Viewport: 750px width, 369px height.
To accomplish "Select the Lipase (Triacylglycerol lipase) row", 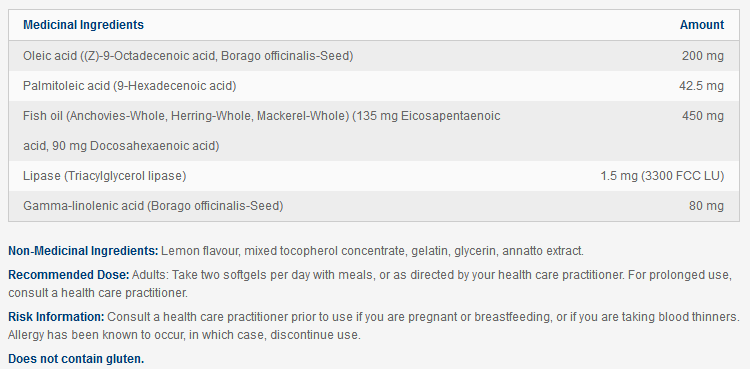I will tap(374, 176).
